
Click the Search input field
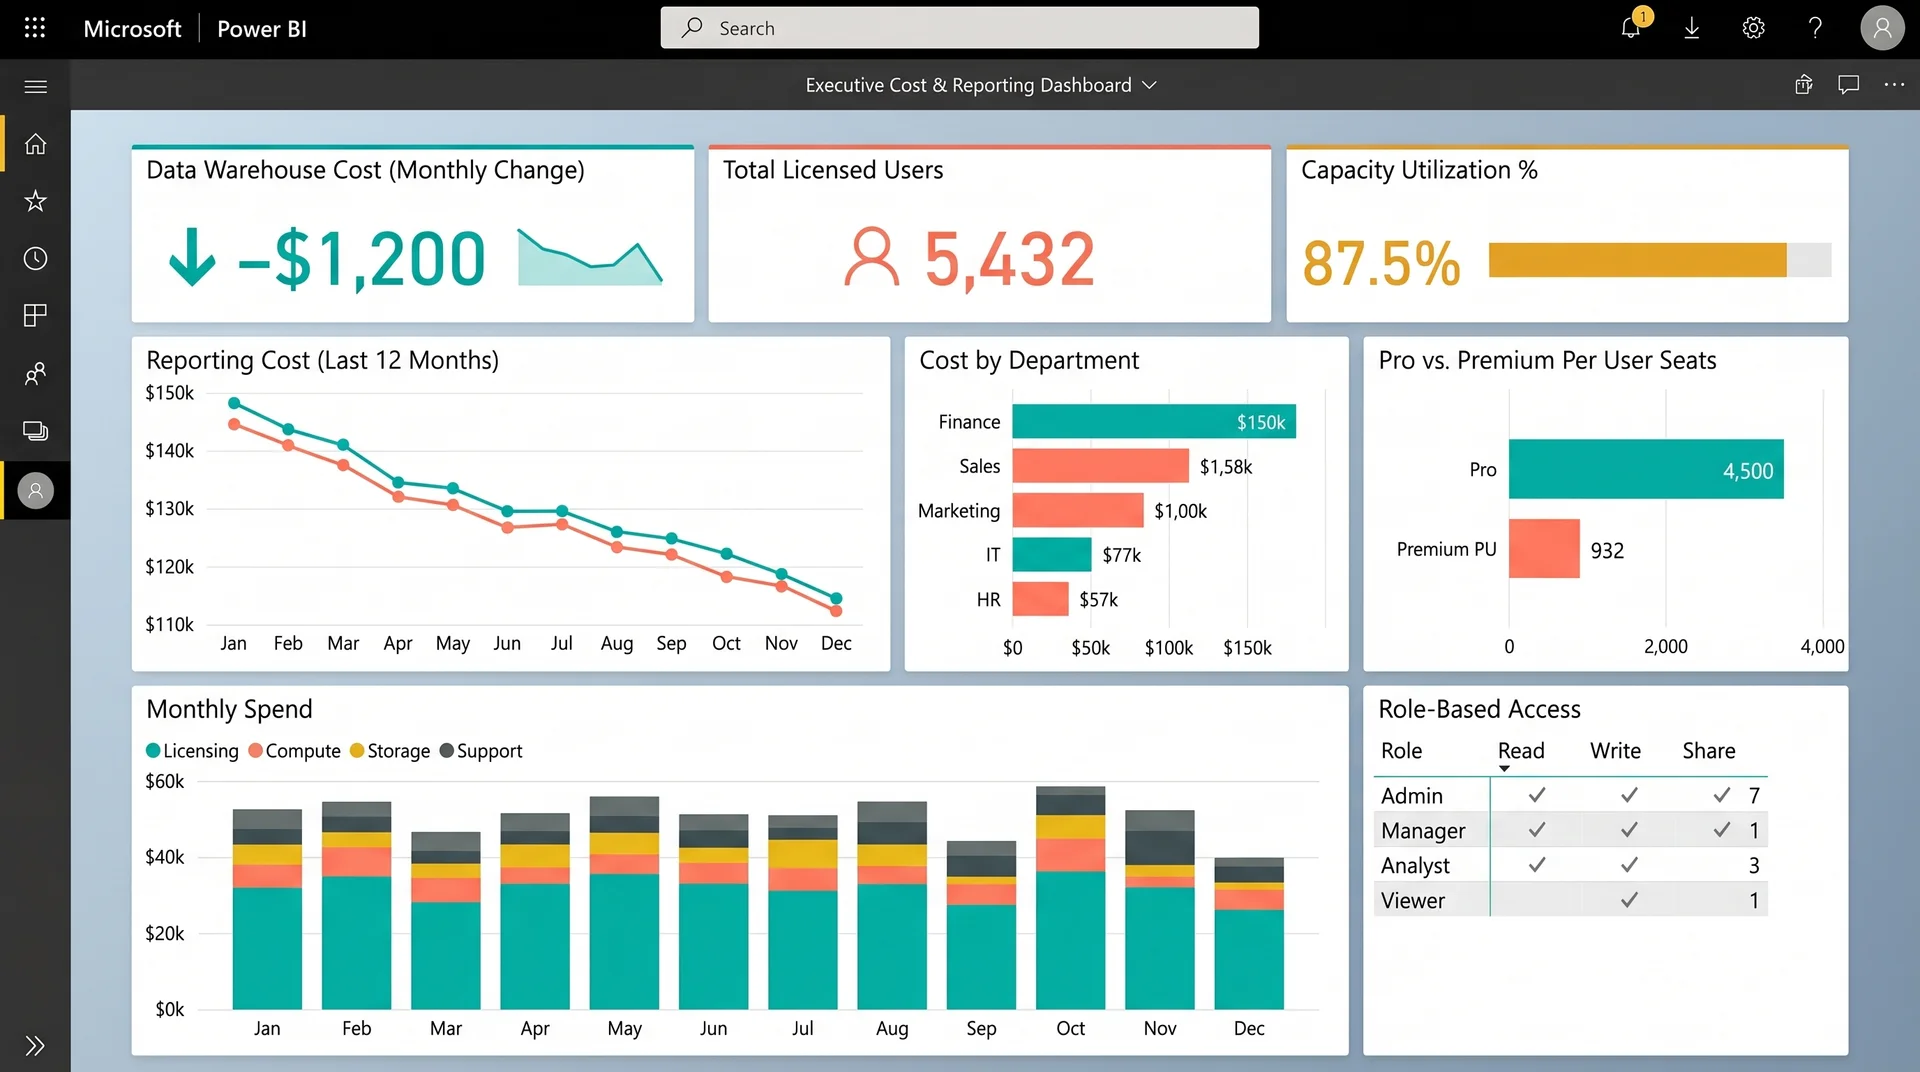[x=959, y=28]
